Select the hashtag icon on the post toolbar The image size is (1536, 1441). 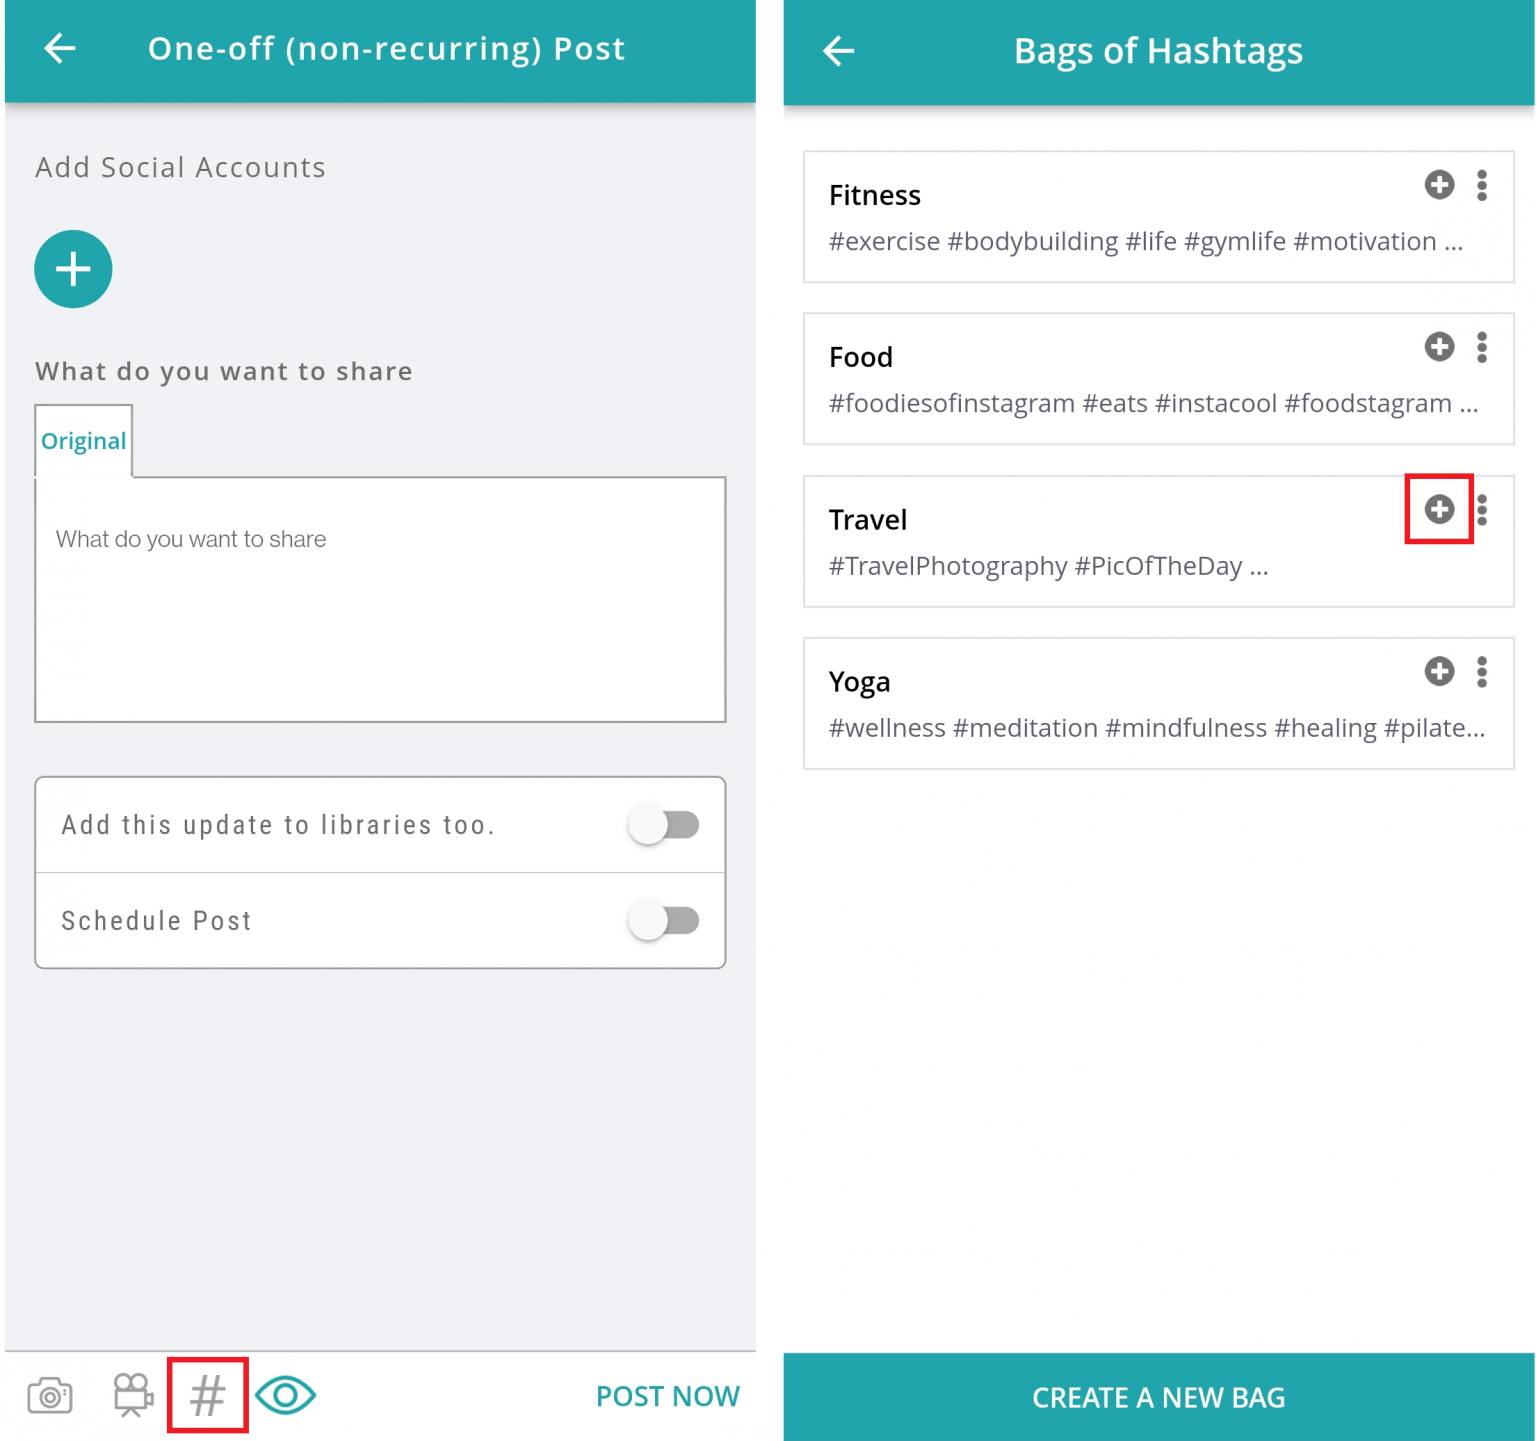(x=206, y=1396)
